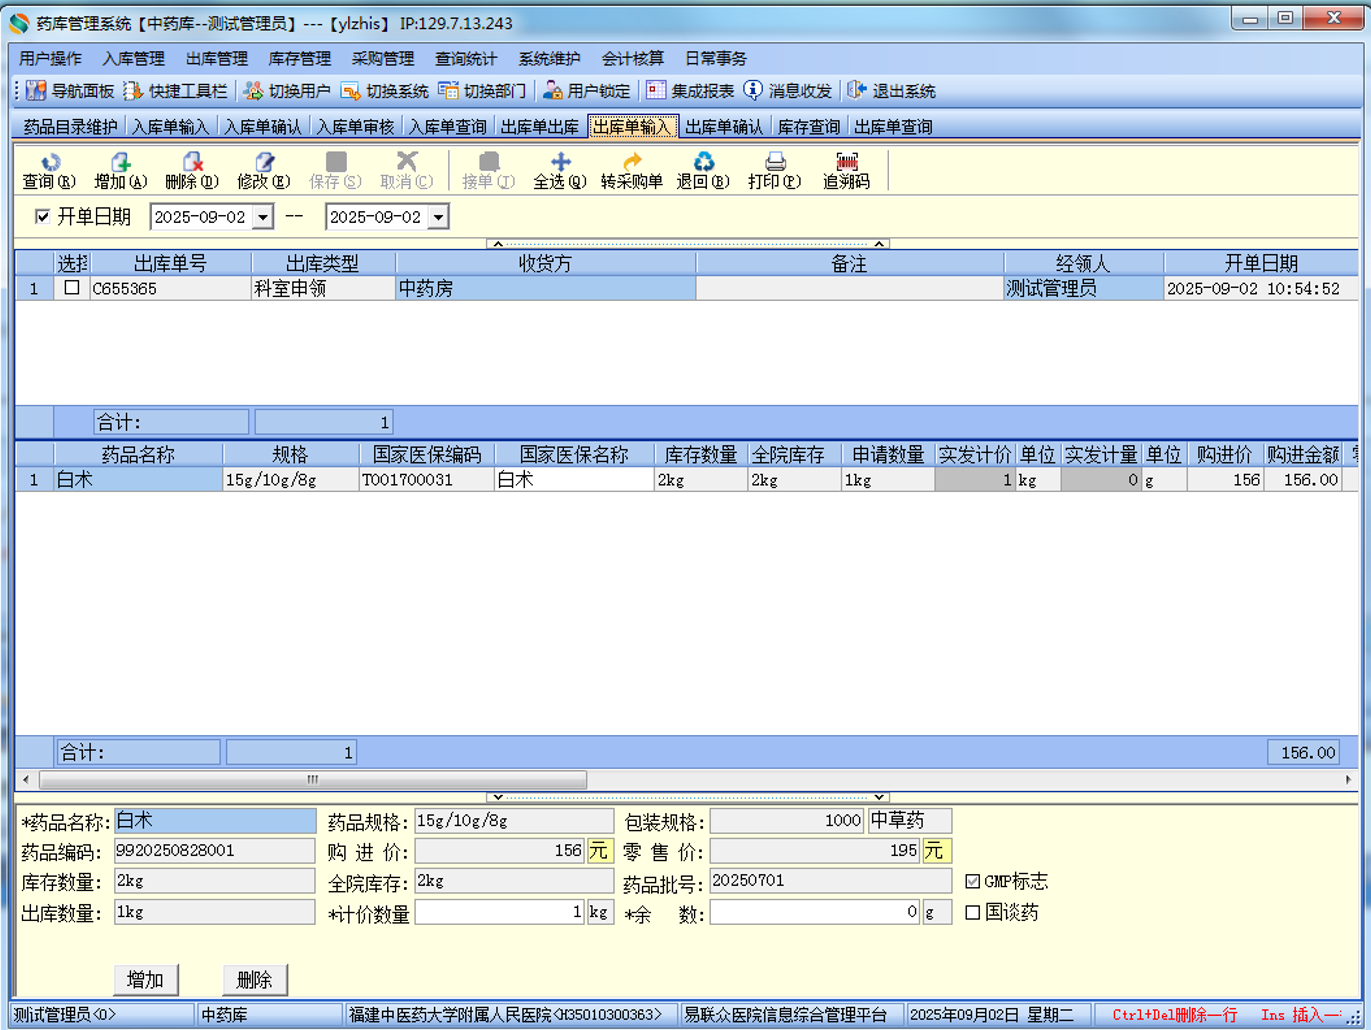Viewport: 1371px width, 1030px height.
Task: Select order number C655365 cell
Action: coord(170,289)
